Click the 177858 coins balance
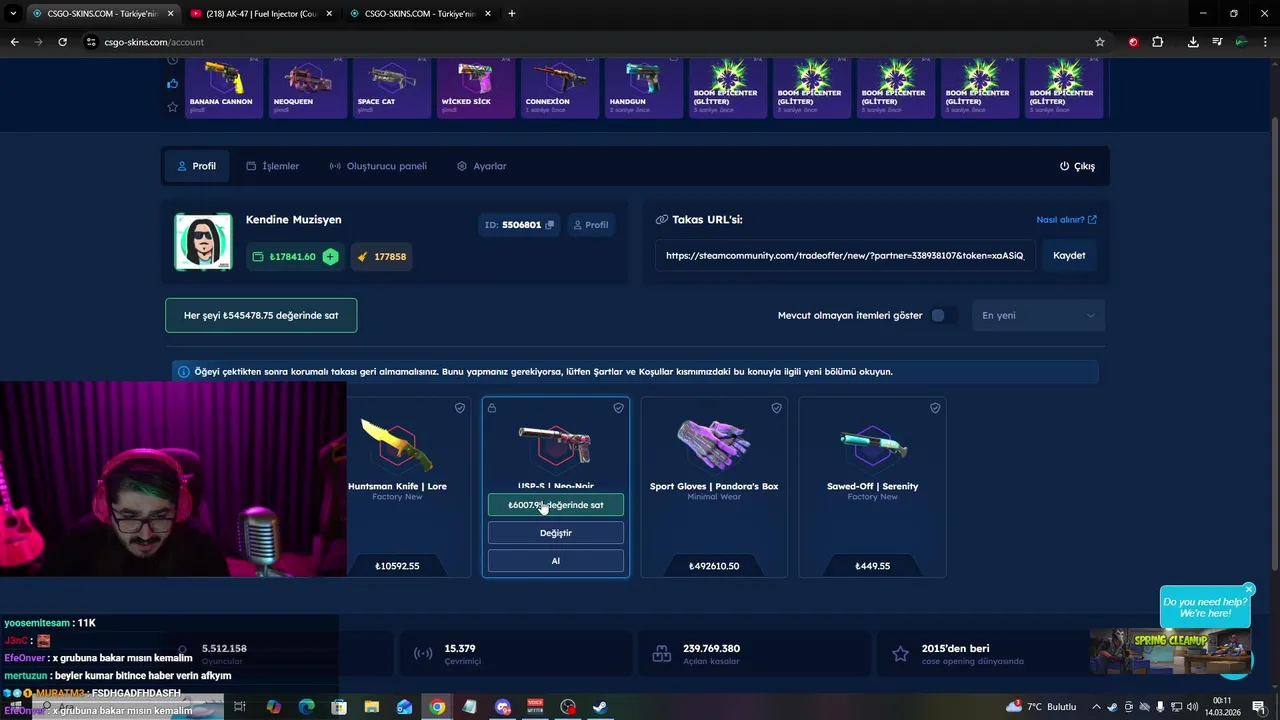The height and width of the screenshot is (720, 1280). point(382,257)
